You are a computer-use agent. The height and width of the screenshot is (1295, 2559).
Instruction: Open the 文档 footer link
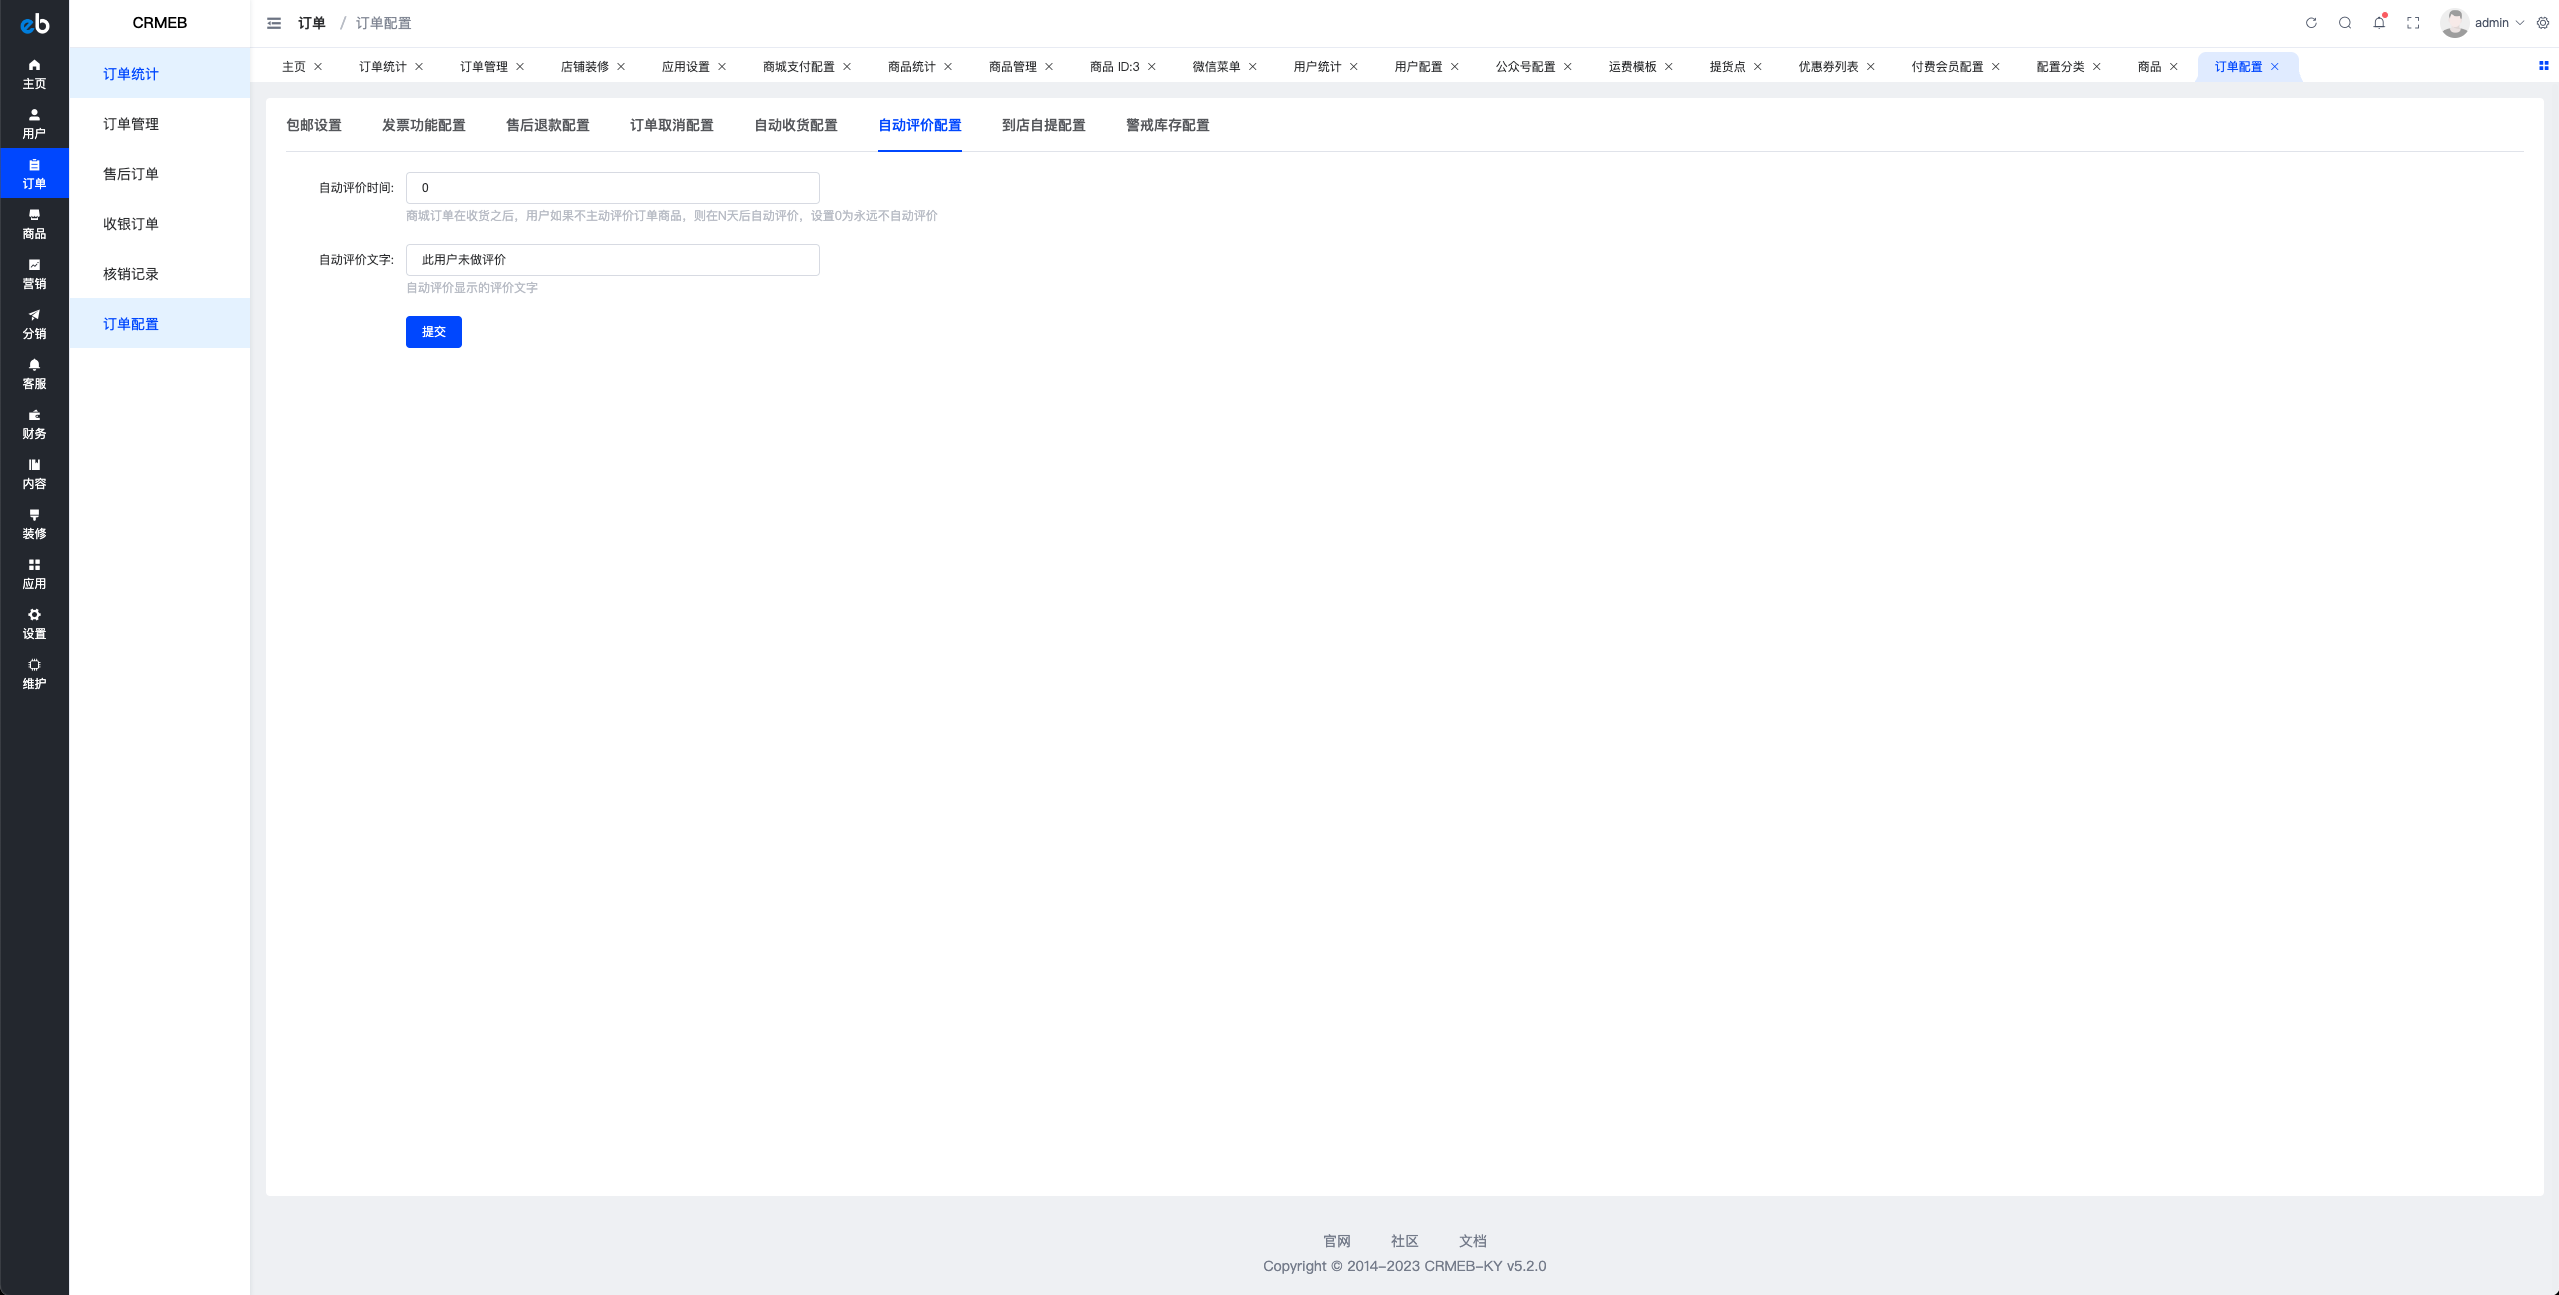click(1472, 1241)
